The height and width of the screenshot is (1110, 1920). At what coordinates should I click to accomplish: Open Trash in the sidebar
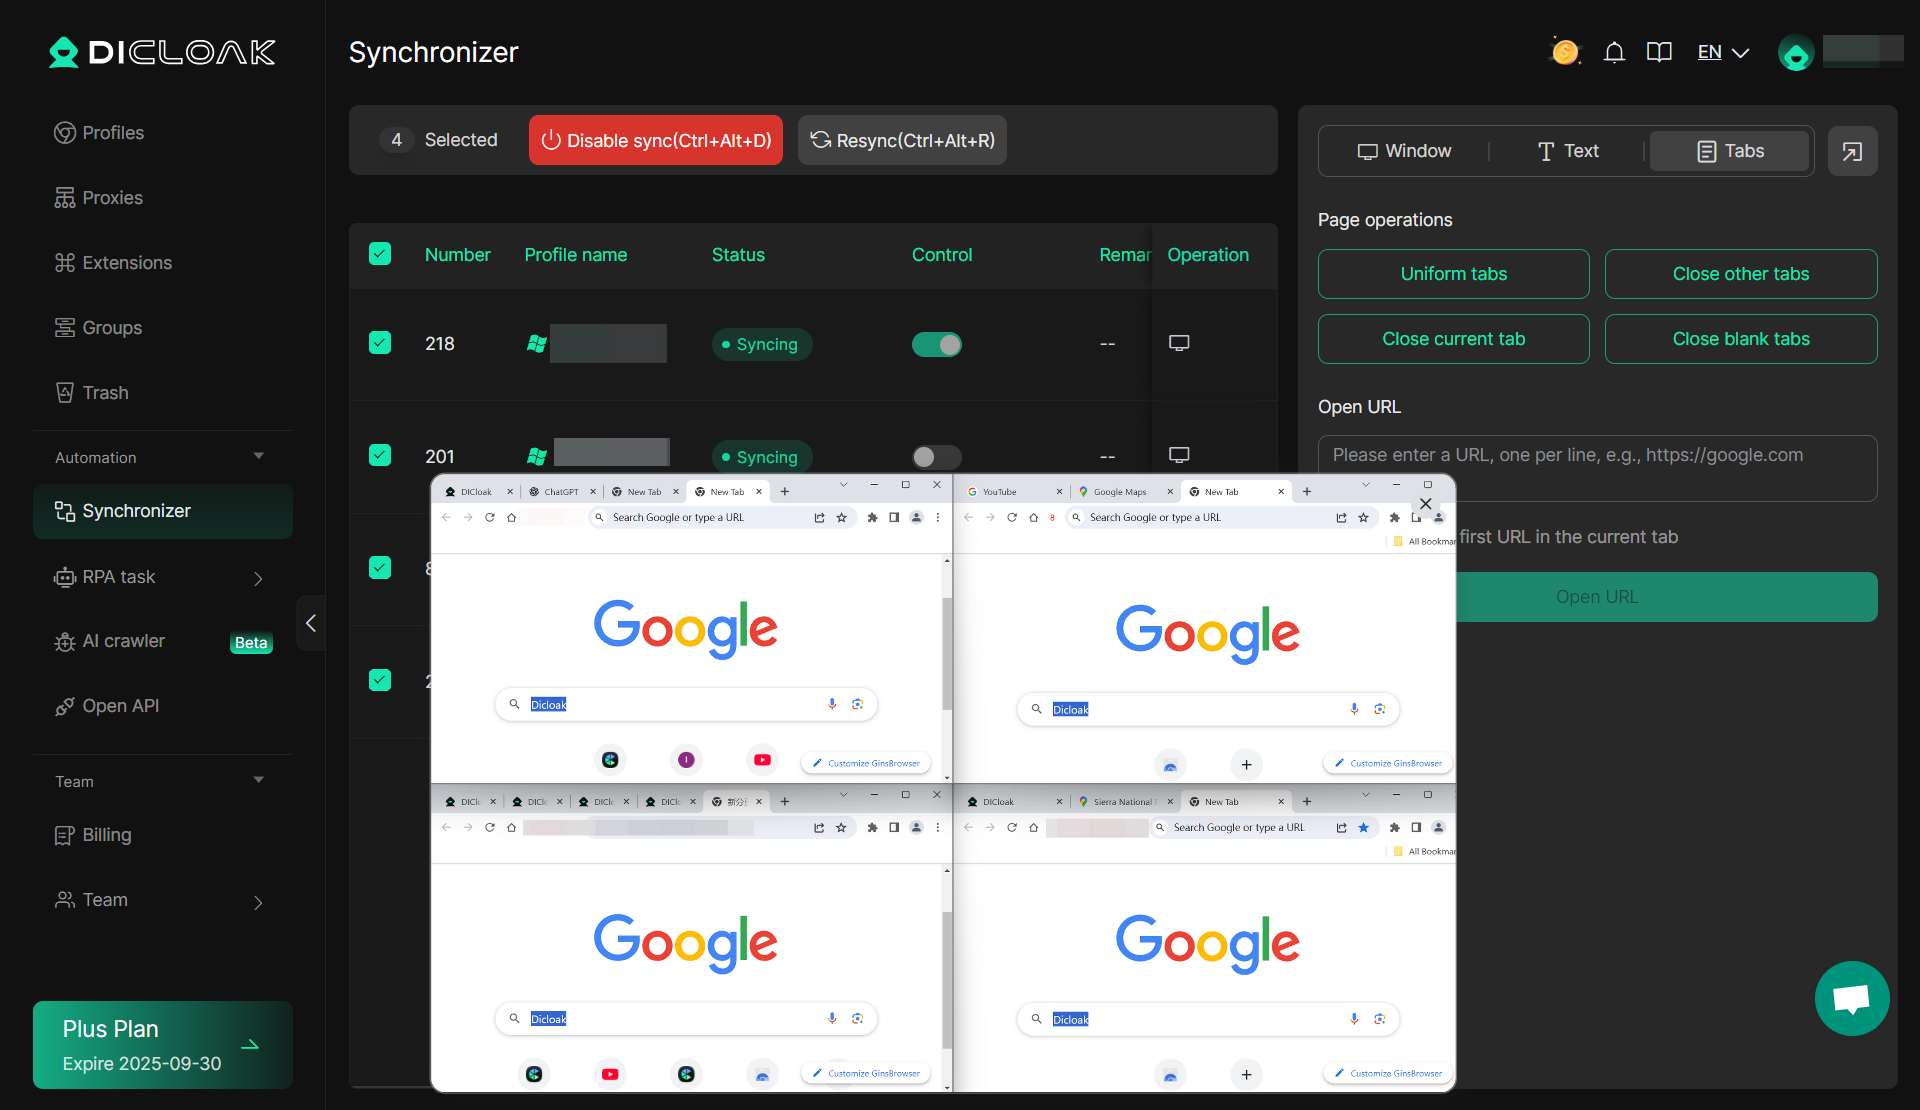(x=163, y=393)
